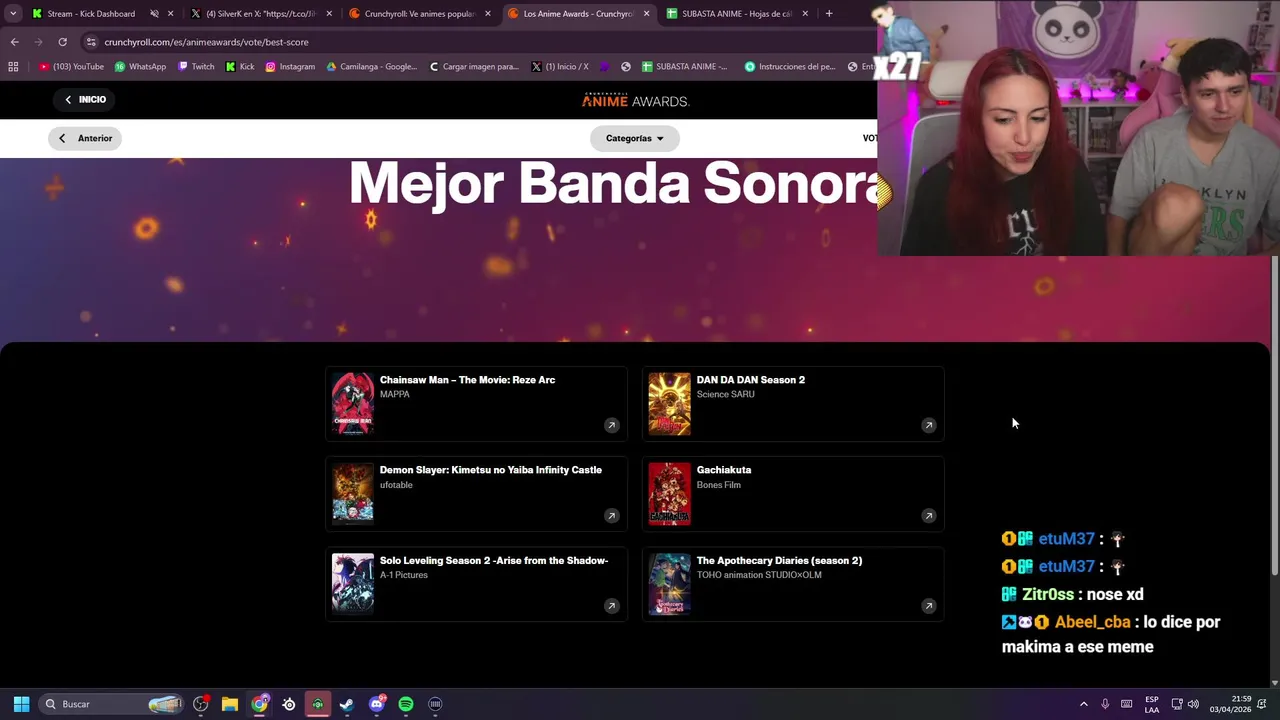1280x720 pixels.
Task: Select Gachiakuta poster thumbnail
Action: coord(669,494)
